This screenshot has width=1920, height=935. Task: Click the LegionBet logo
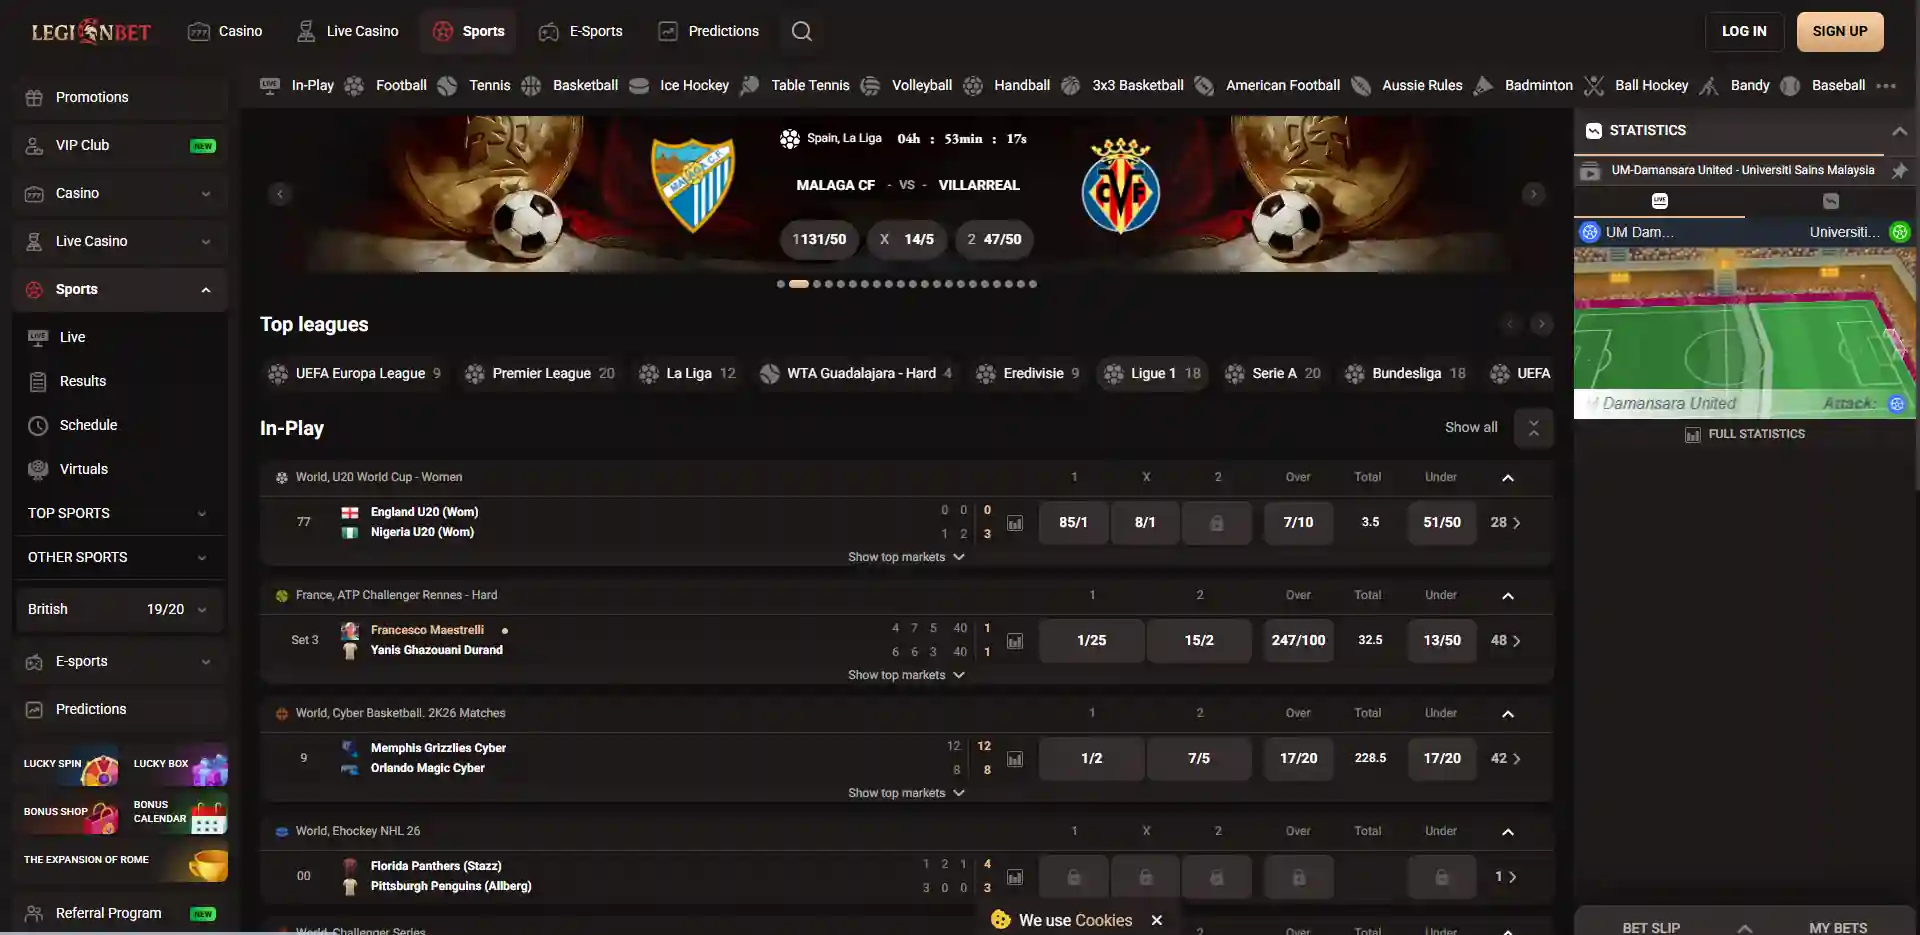click(91, 31)
